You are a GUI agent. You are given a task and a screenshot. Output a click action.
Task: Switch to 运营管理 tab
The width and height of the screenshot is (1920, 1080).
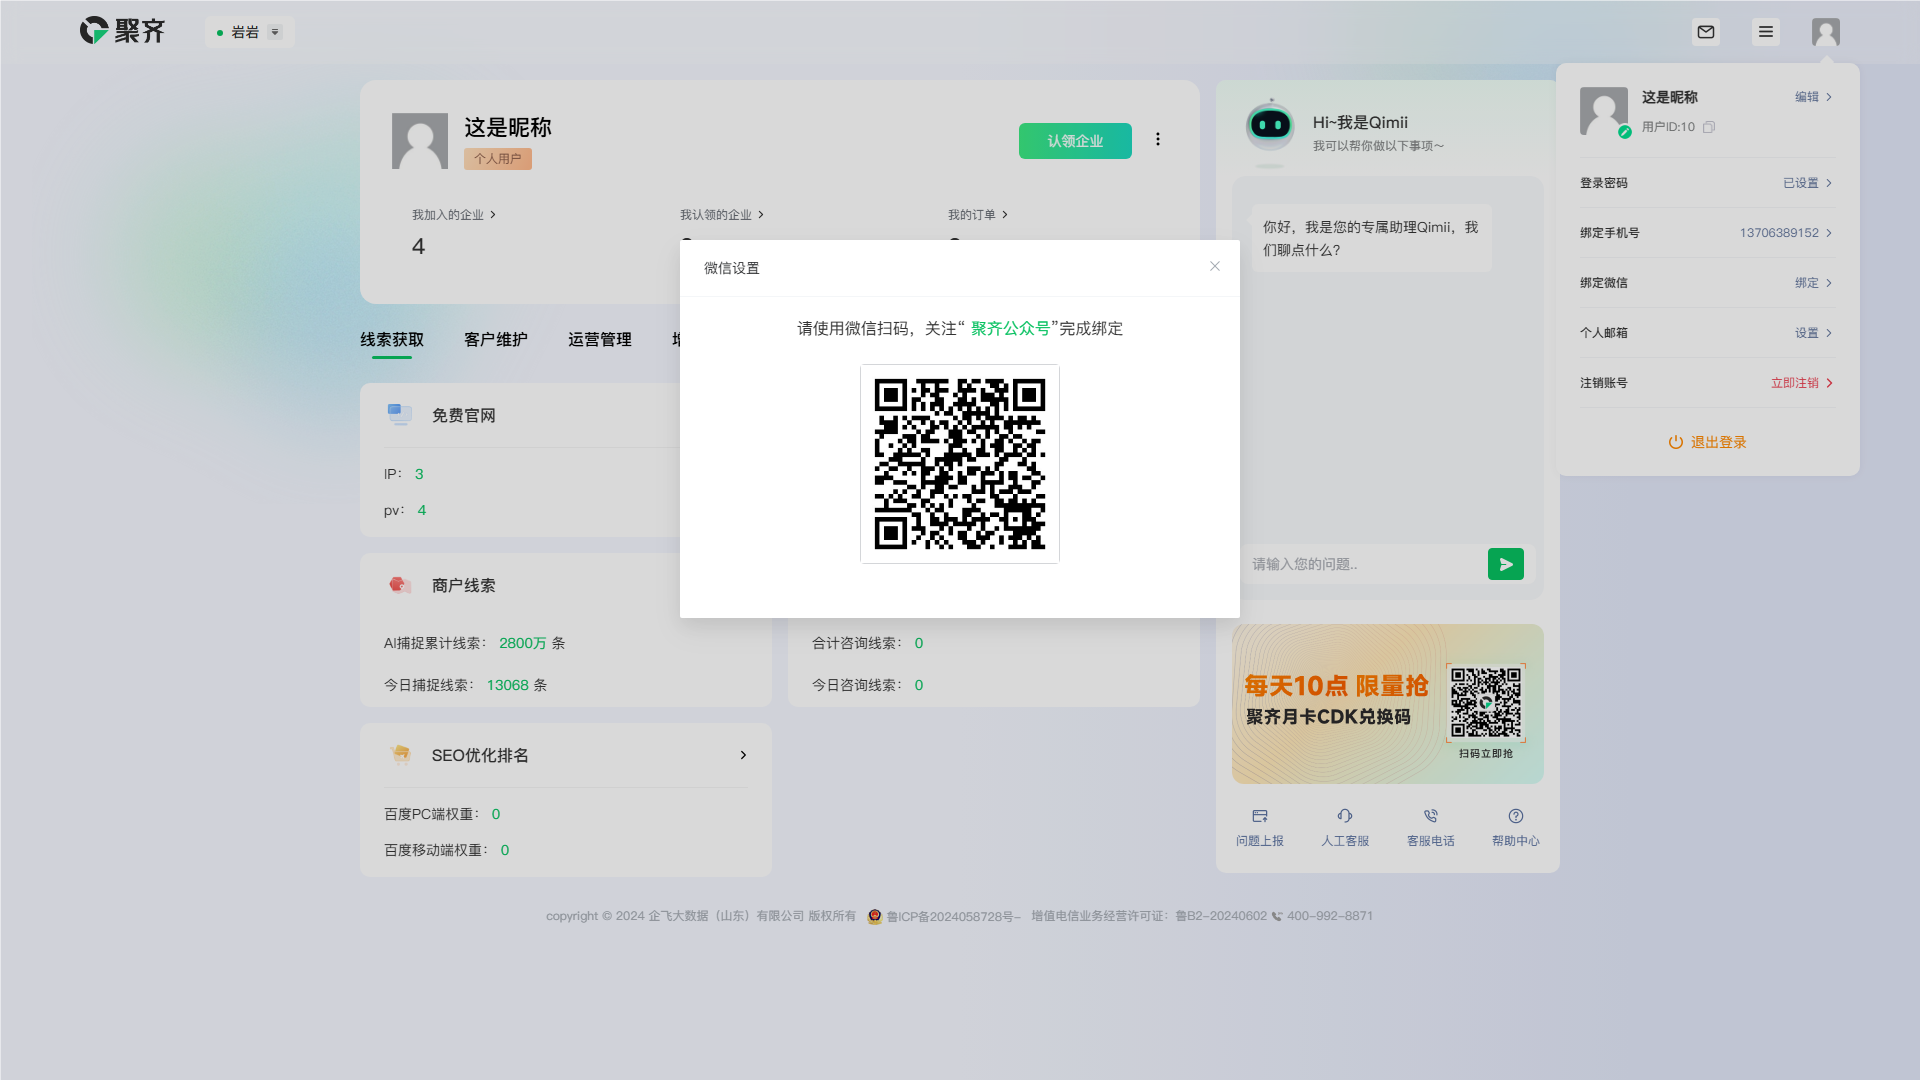600,340
